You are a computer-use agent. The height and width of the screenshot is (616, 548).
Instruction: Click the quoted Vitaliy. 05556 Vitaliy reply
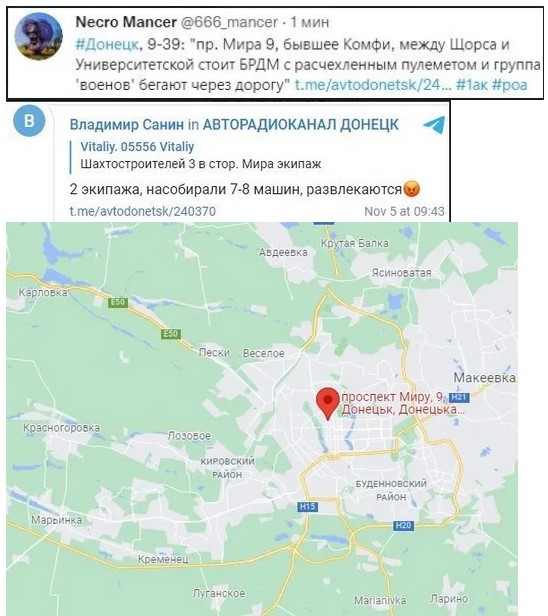[x=200, y=155]
